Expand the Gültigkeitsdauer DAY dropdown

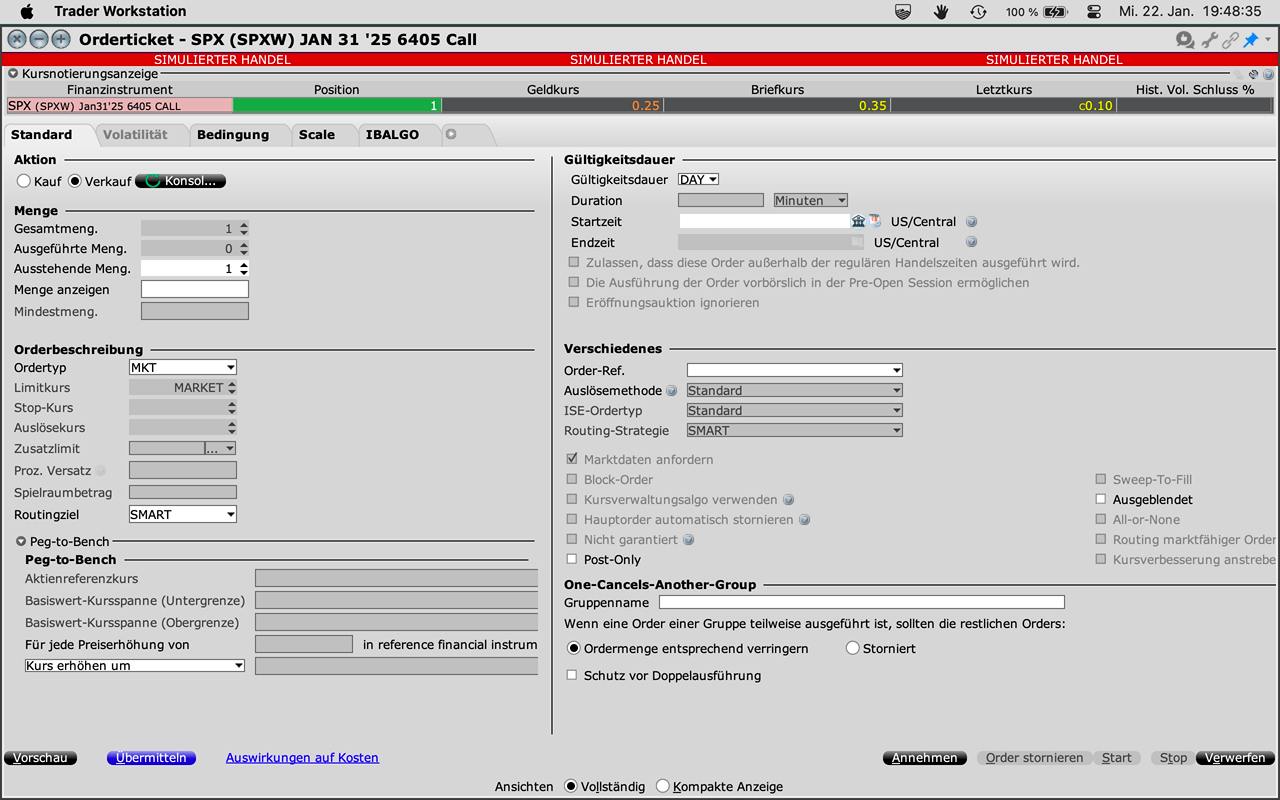pos(698,180)
